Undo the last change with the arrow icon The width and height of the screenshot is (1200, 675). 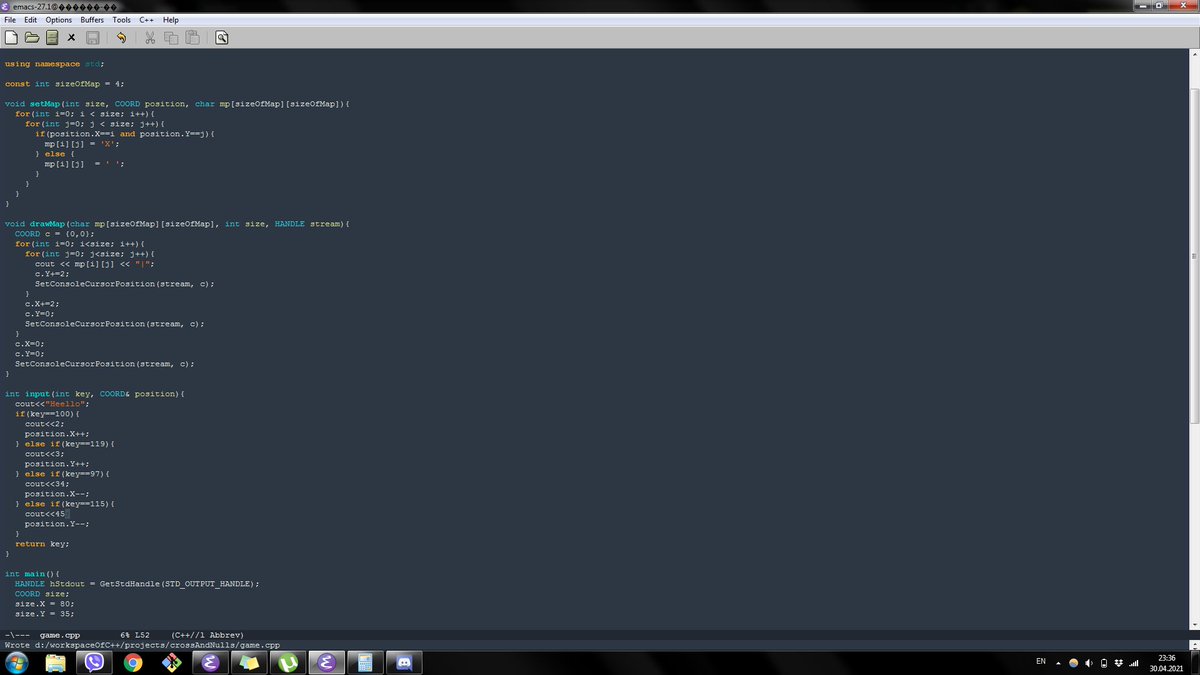click(121, 38)
